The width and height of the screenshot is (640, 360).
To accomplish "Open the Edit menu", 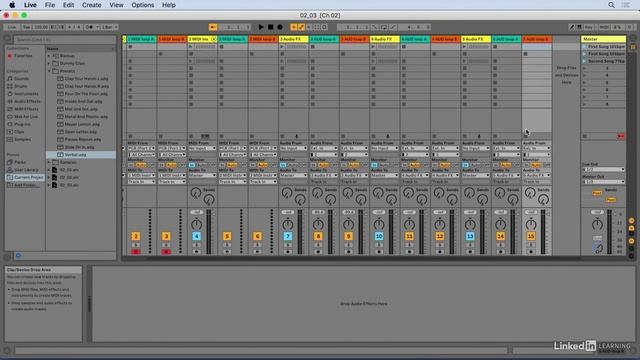I will click(68, 5).
